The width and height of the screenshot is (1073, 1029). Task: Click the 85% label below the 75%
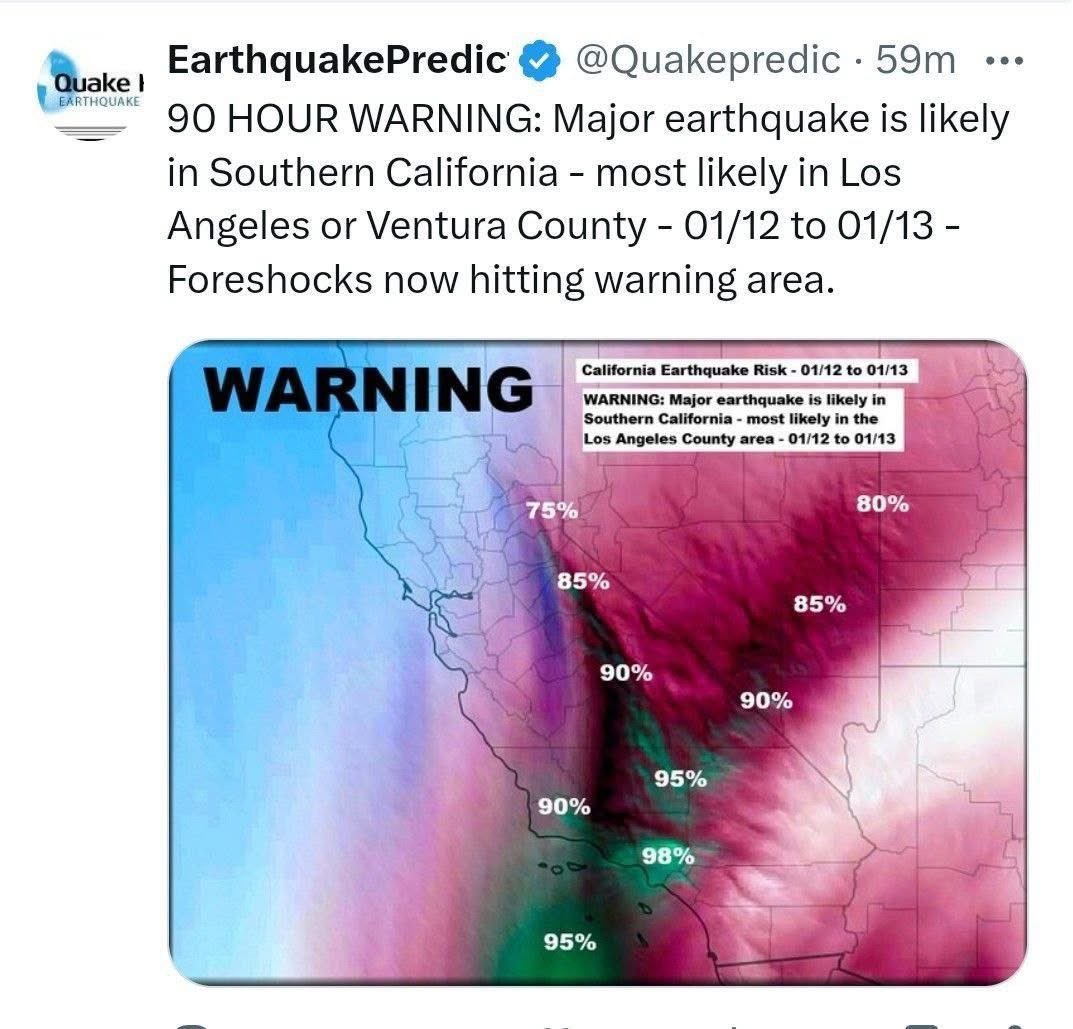pos(583,581)
